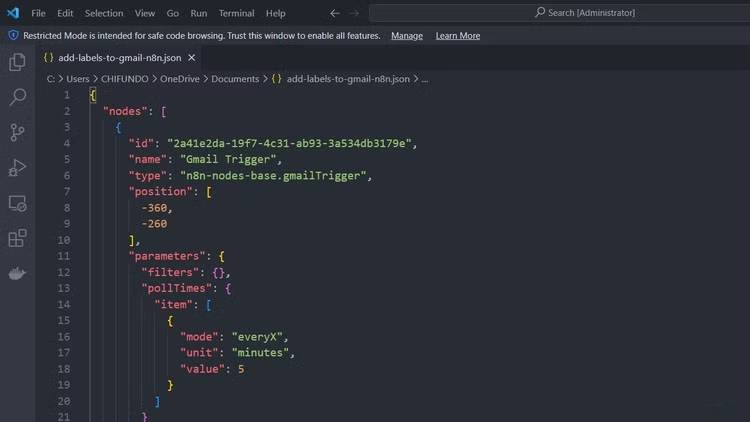Image resolution: width=750 pixels, height=422 pixels.
Task: Open the Run and Debug view
Action: [x=17, y=167]
